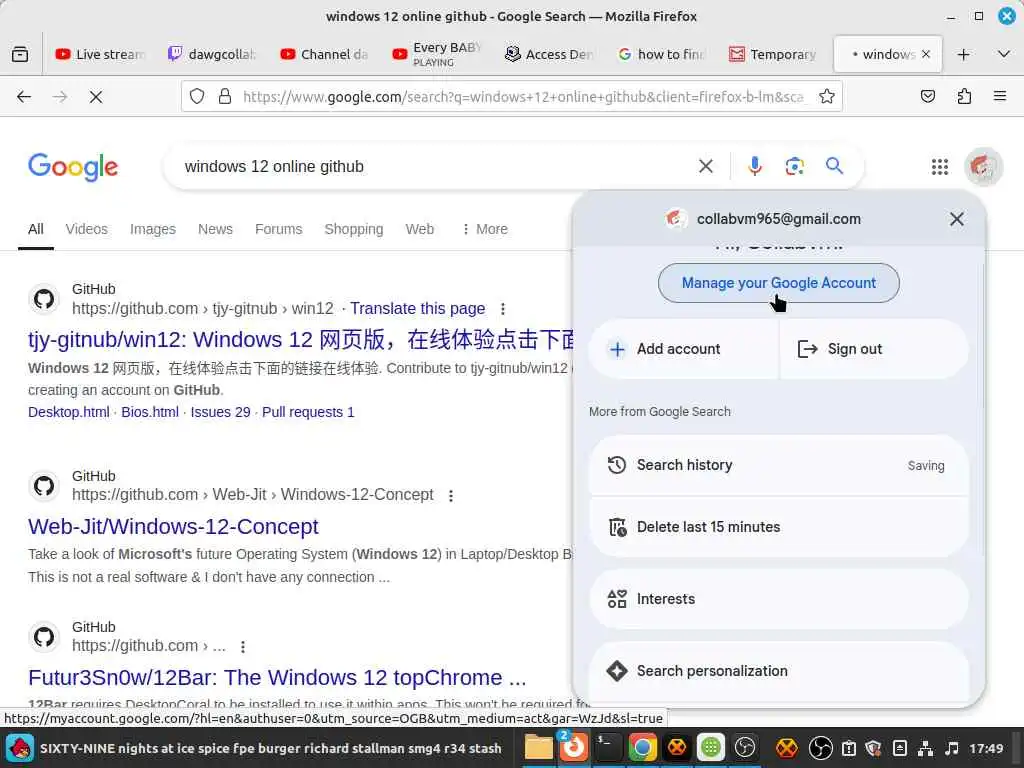This screenshot has height=768, width=1024.
Task: Open the terminal from the taskbar
Action: coord(607,748)
